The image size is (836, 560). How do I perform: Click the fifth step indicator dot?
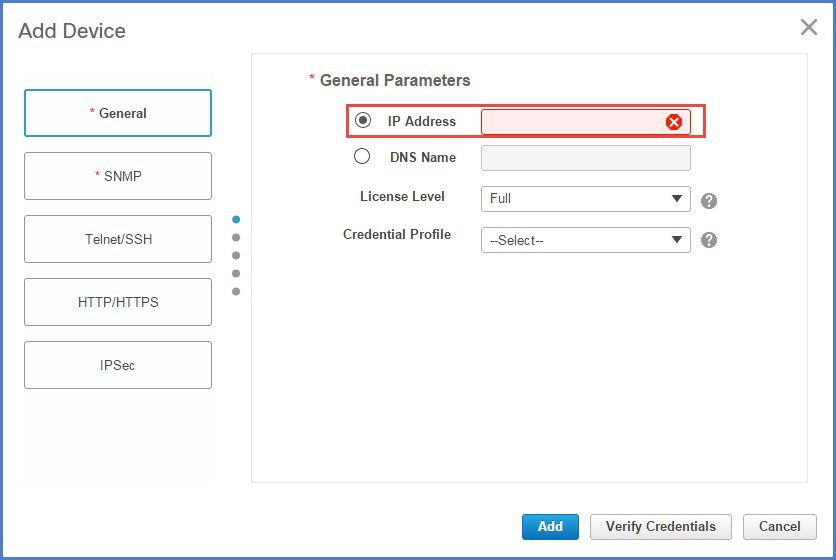(236, 291)
